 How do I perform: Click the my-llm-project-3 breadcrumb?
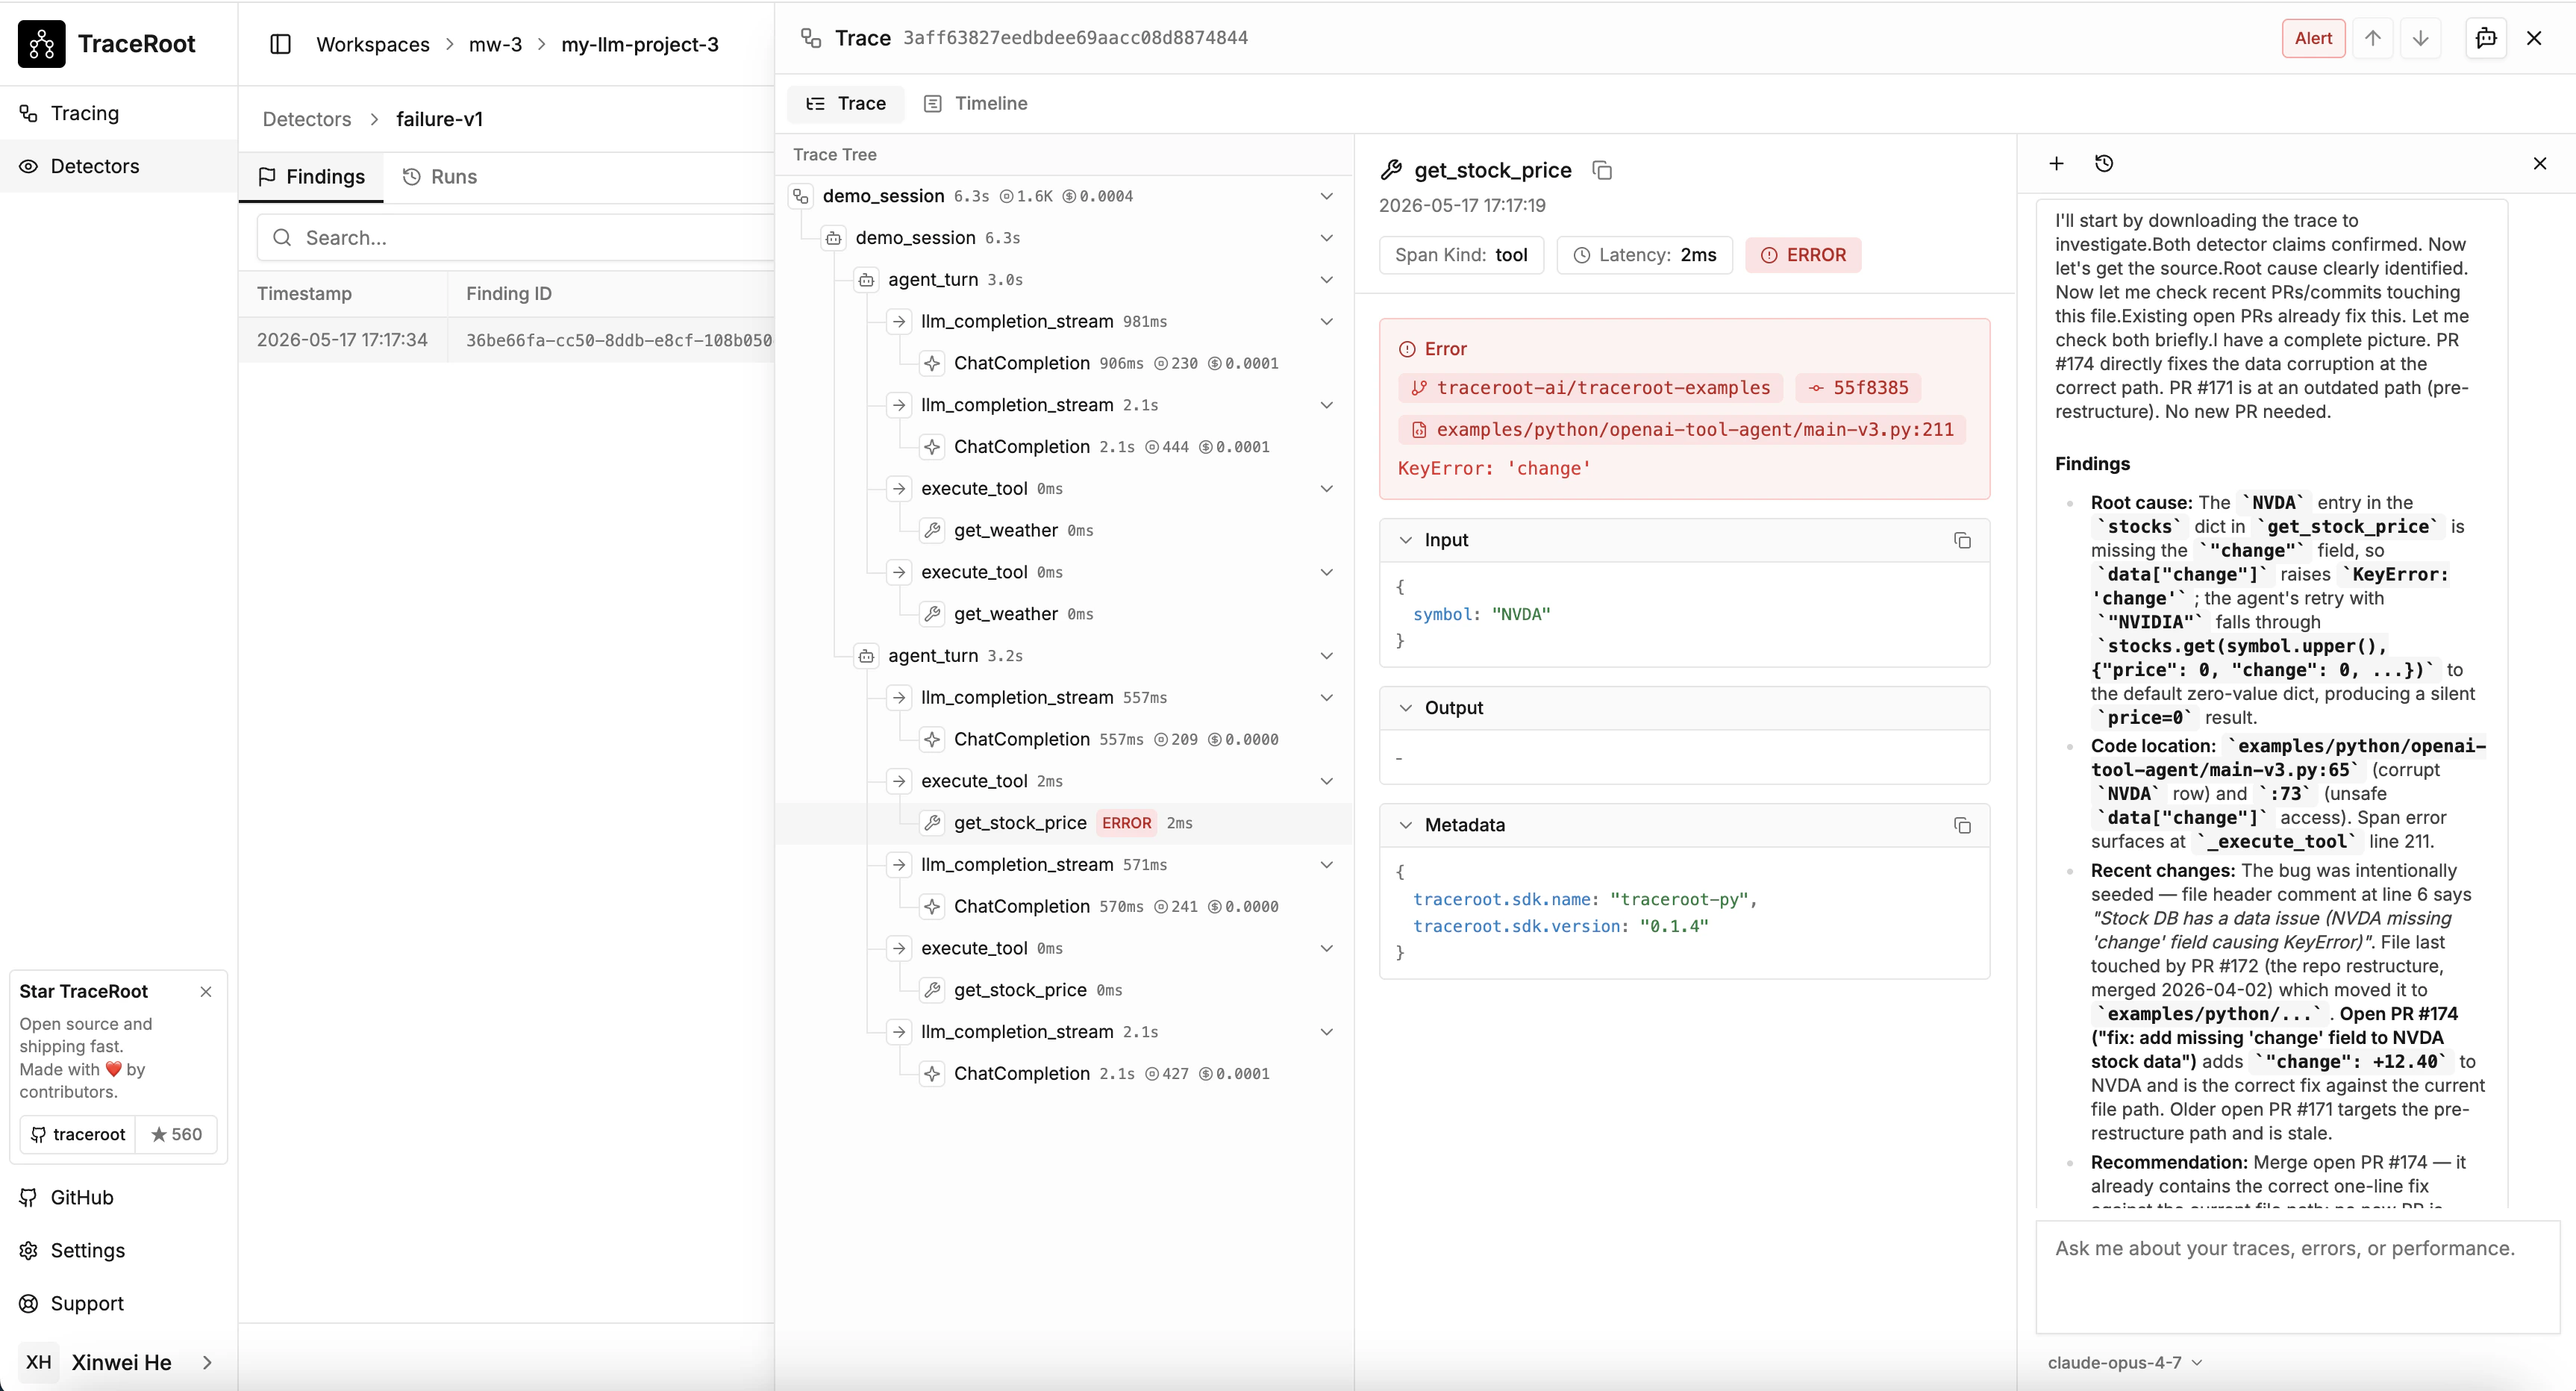click(640, 44)
